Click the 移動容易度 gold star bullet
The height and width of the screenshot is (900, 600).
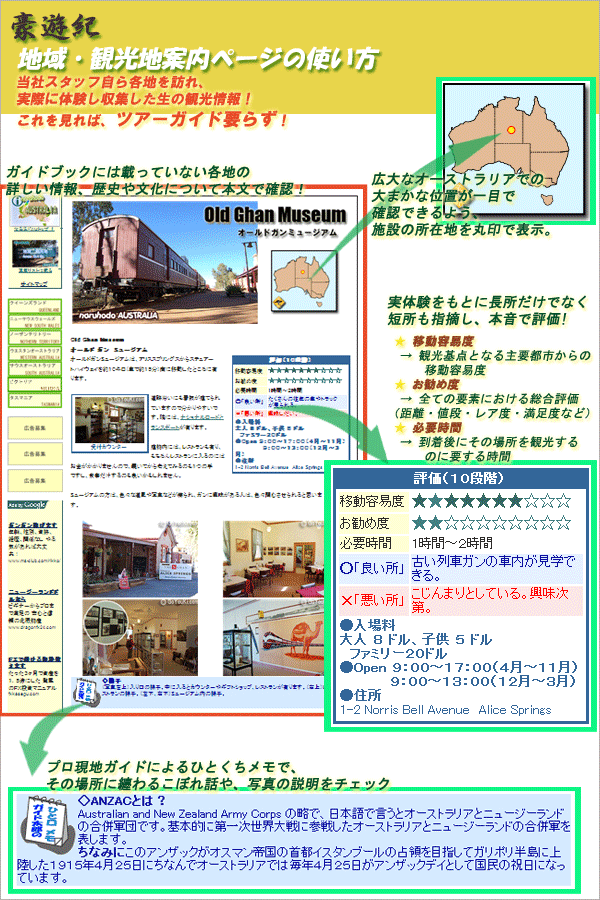click(x=400, y=342)
